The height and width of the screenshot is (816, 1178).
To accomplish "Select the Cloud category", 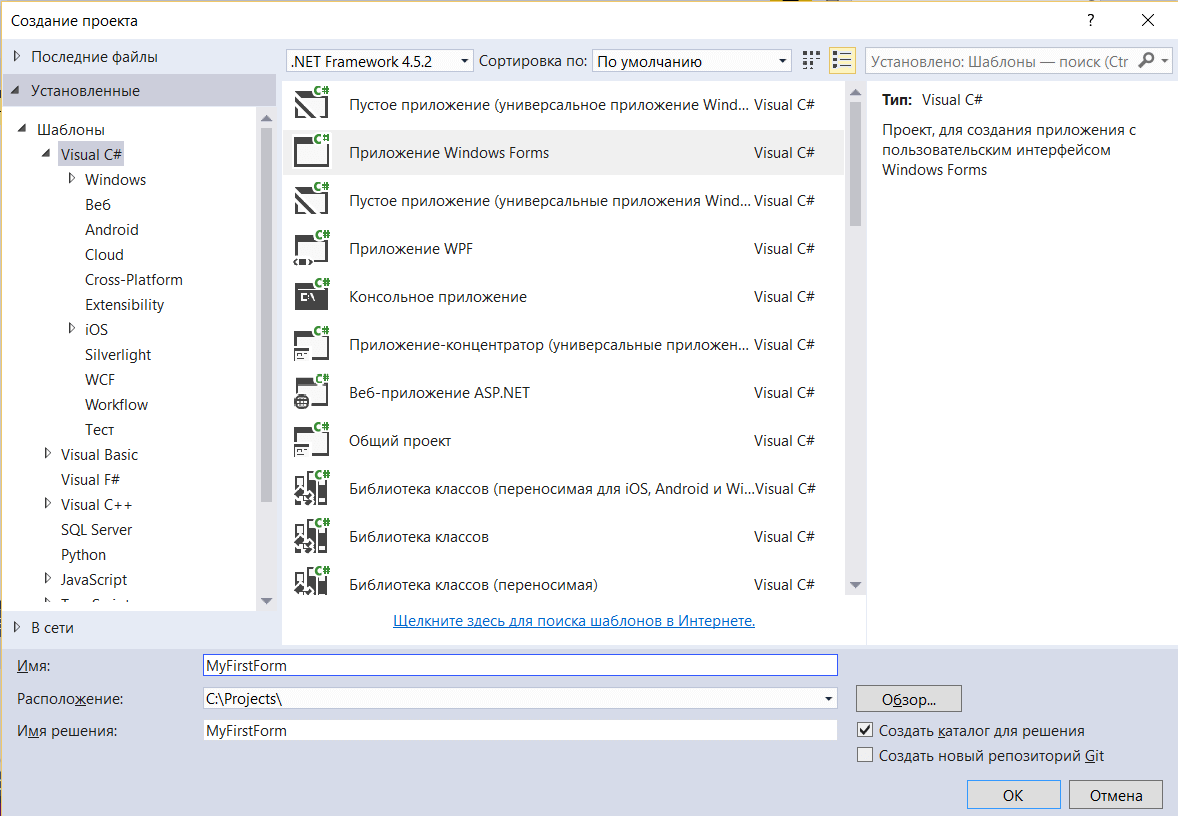I will coord(104,254).
